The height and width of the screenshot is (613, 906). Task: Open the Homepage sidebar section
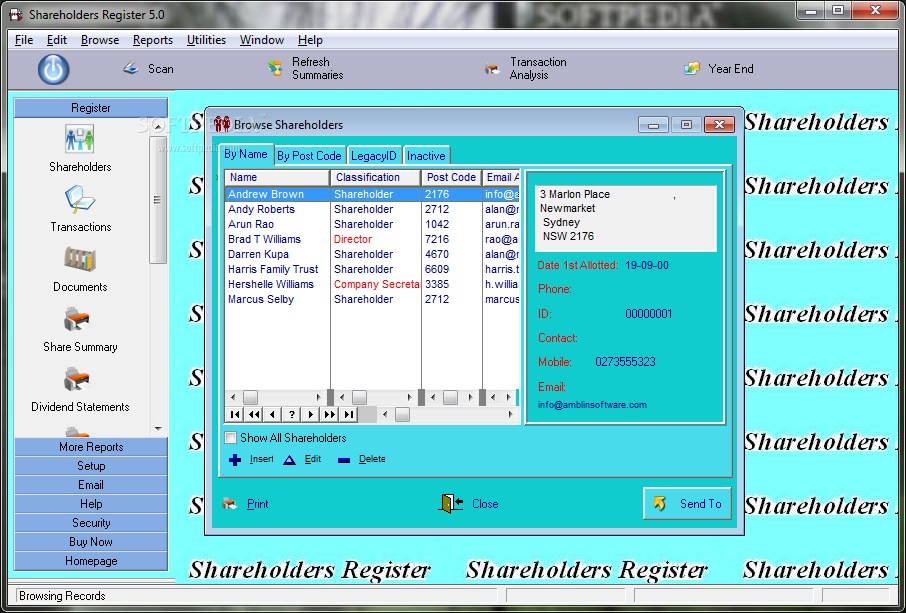click(91, 561)
